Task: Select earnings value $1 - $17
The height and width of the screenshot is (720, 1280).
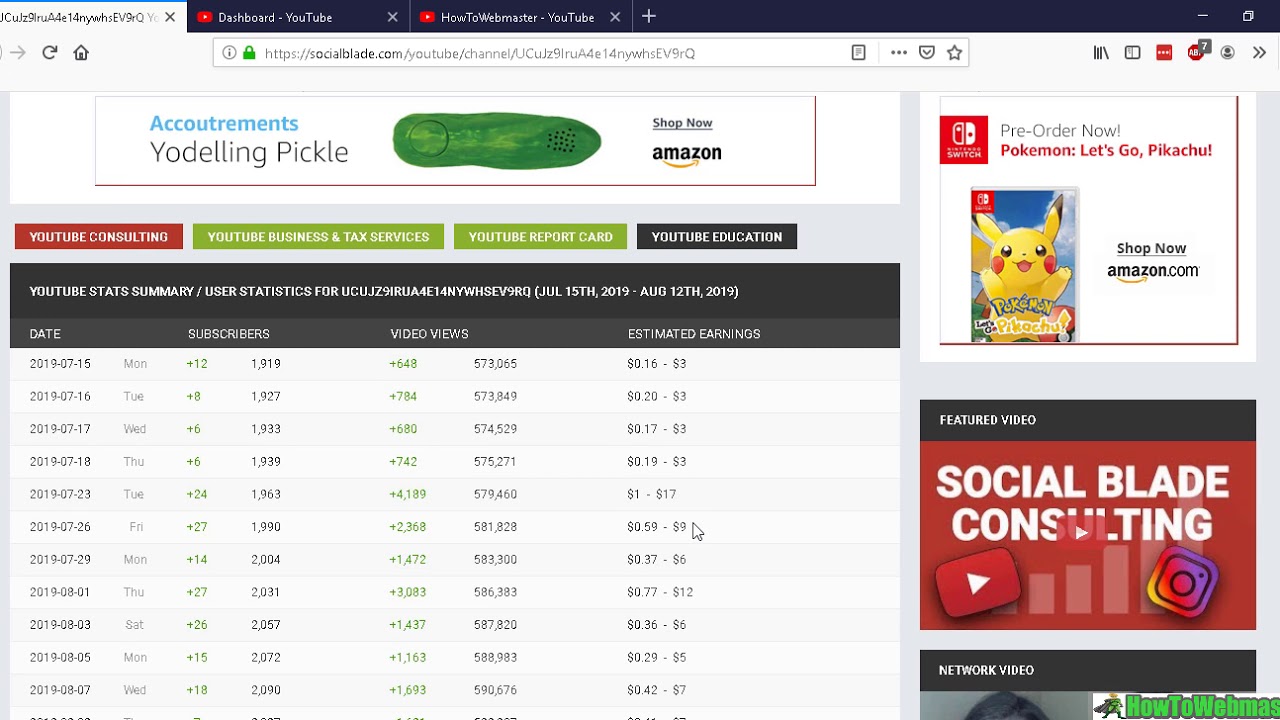Action: (x=652, y=494)
